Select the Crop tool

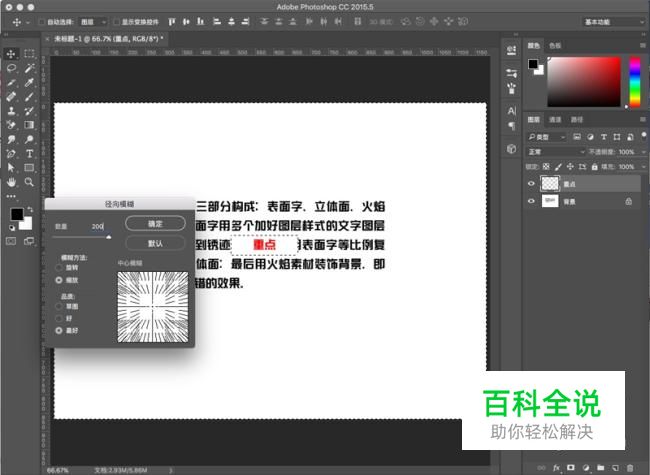click(11, 82)
